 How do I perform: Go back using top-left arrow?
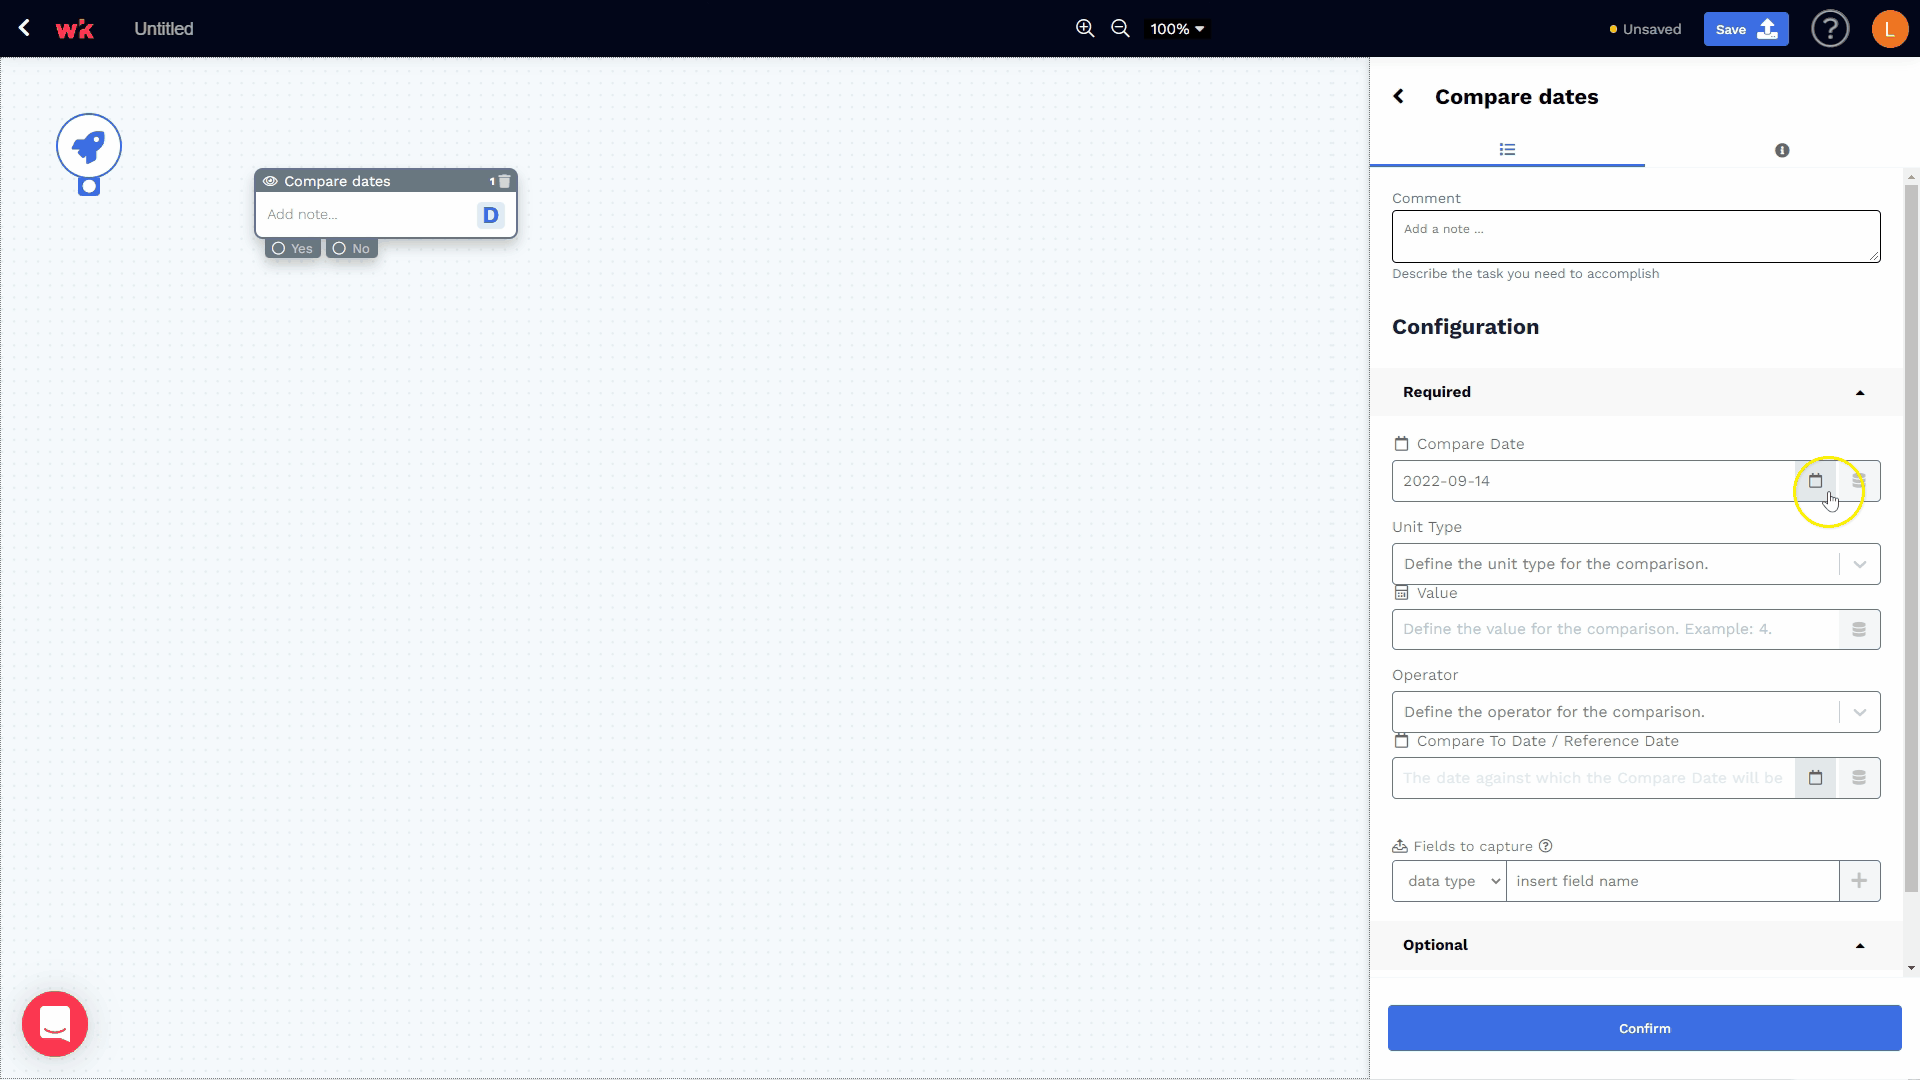coord(24,28)
